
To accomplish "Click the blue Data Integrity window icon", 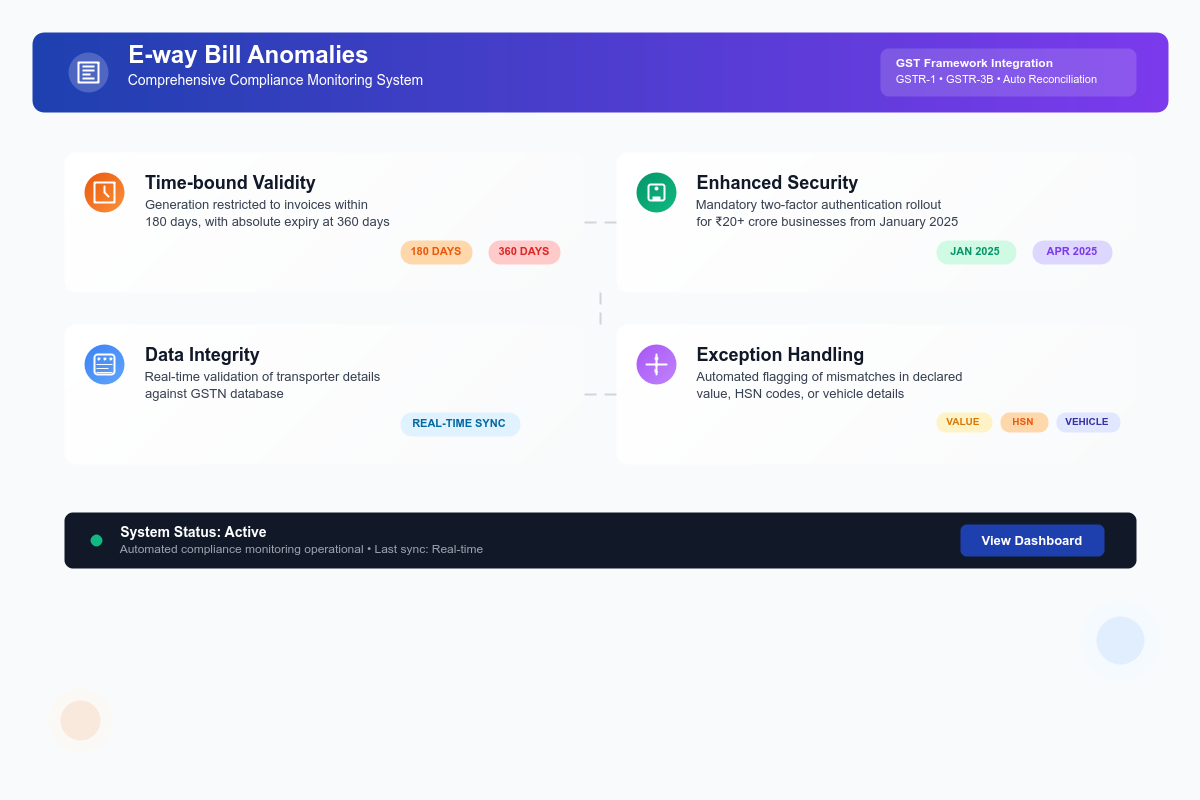I will pos(105,364).
